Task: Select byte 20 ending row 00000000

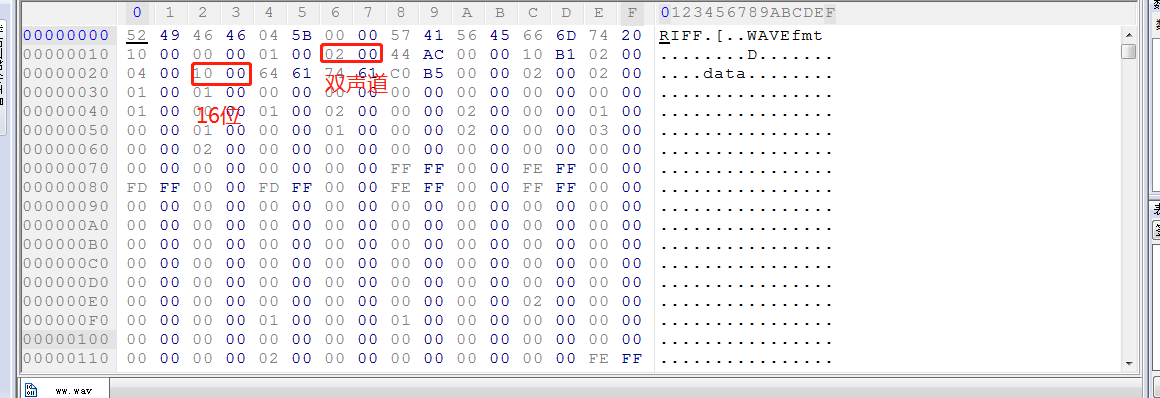Action: (x=632, y=35)
